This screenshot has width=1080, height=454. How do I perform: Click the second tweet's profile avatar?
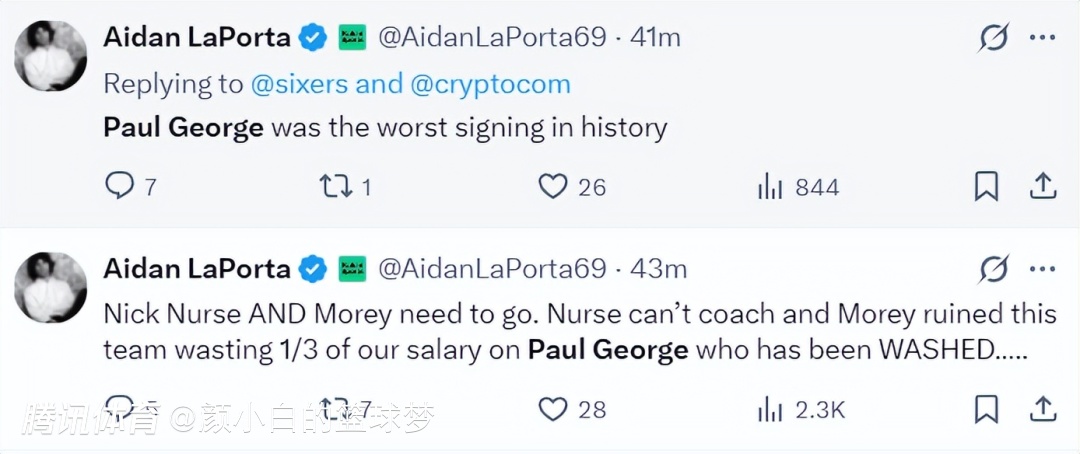coord(50,287)
